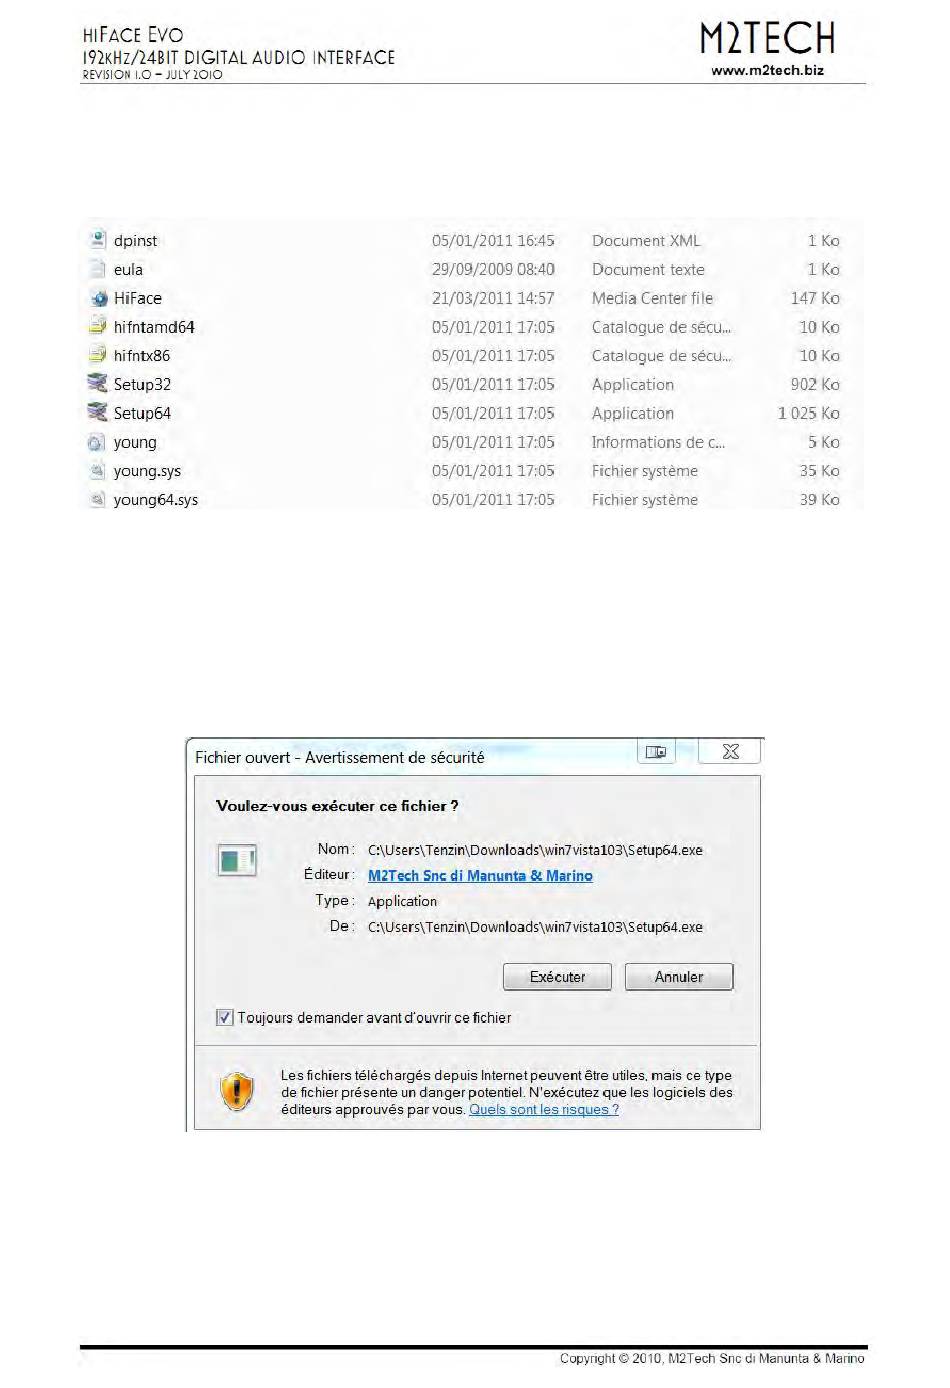Select the hifntx86 file name

[x=142, y=356]
